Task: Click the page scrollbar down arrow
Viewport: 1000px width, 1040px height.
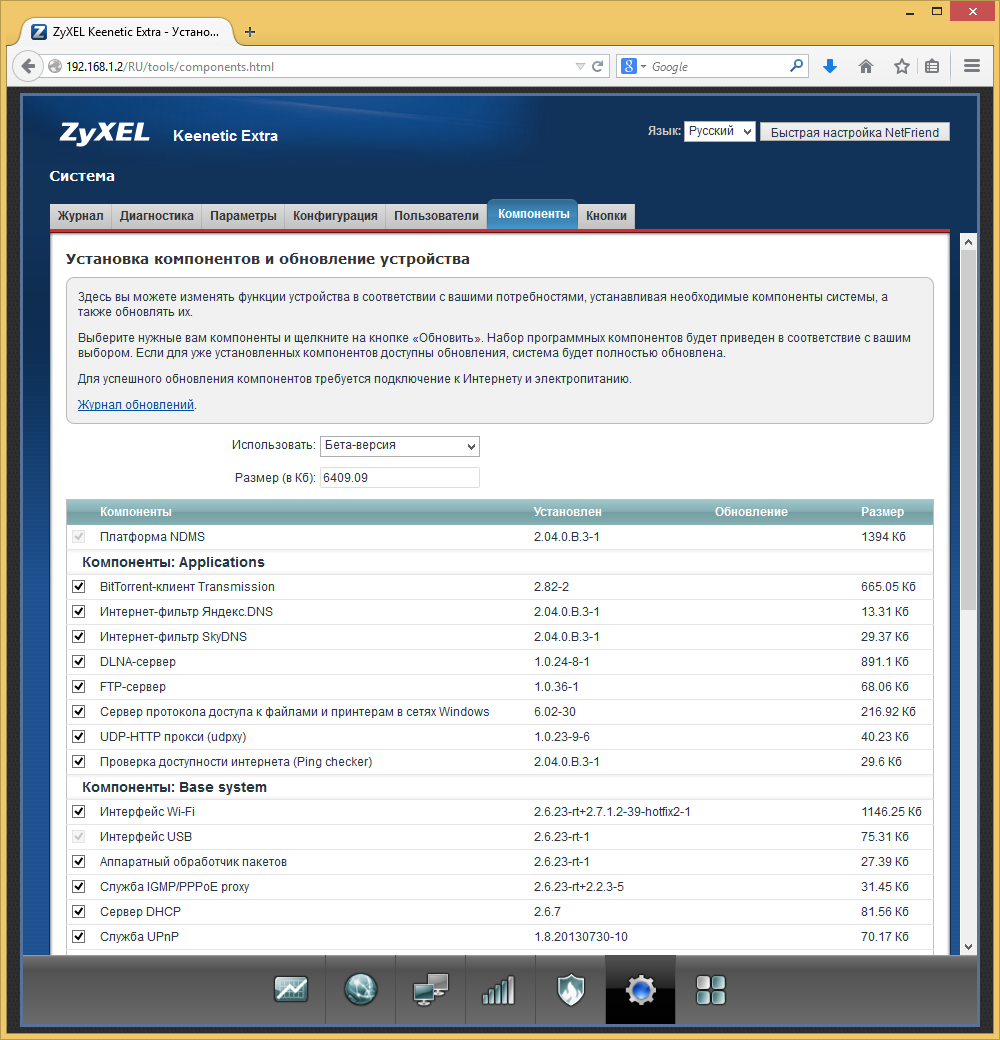Action: tap(969, 946)
